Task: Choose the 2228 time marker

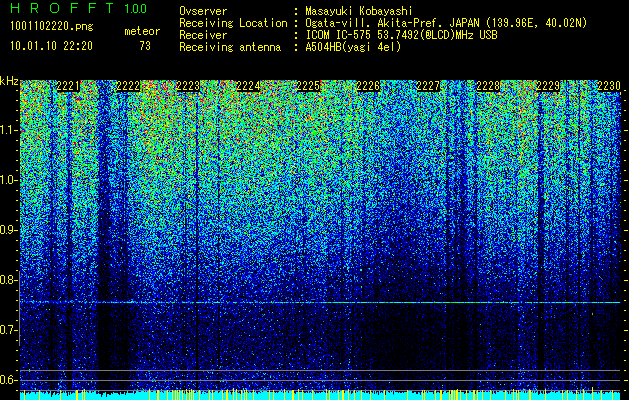Action: 488,86
